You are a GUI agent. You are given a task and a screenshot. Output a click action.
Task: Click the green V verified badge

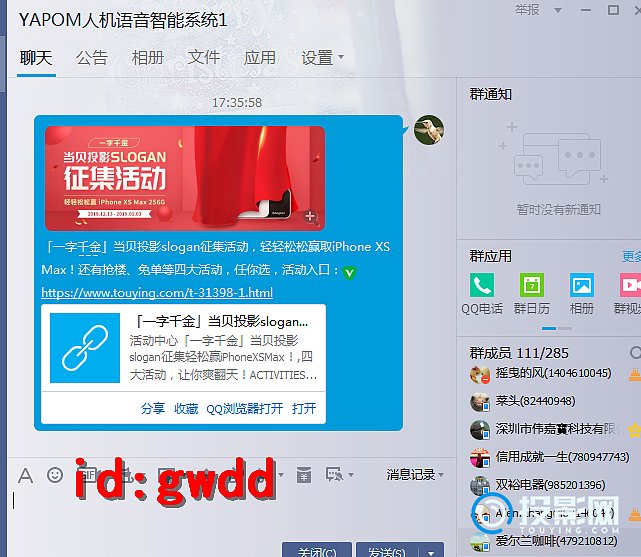point(349,273)
